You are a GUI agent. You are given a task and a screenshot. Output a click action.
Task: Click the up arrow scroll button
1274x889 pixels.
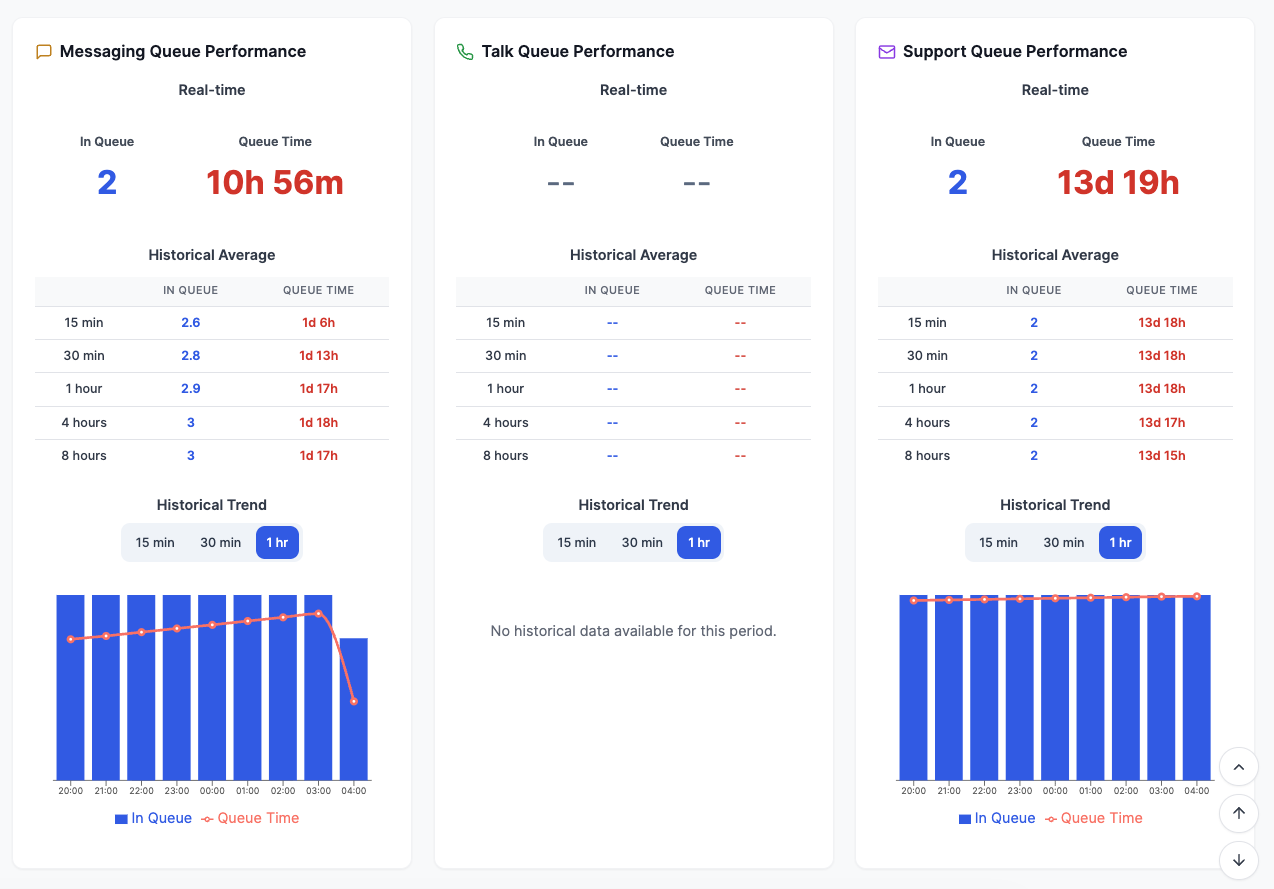click(x=1239, y=813)
